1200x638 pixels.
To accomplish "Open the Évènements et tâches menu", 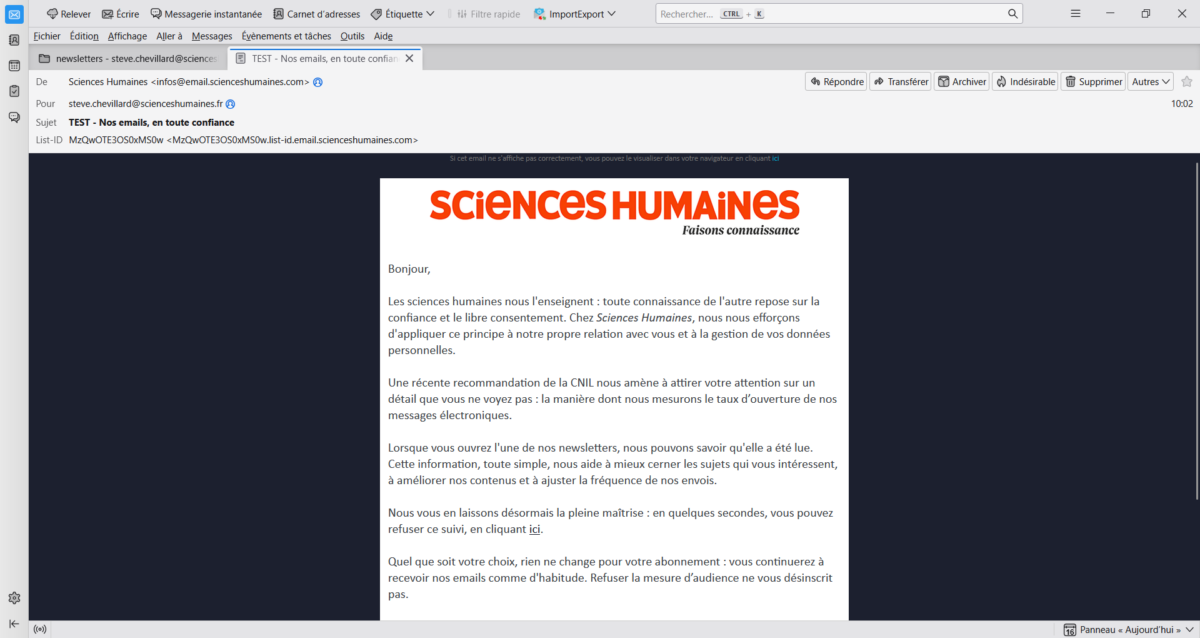I will [x=286, y=36].
